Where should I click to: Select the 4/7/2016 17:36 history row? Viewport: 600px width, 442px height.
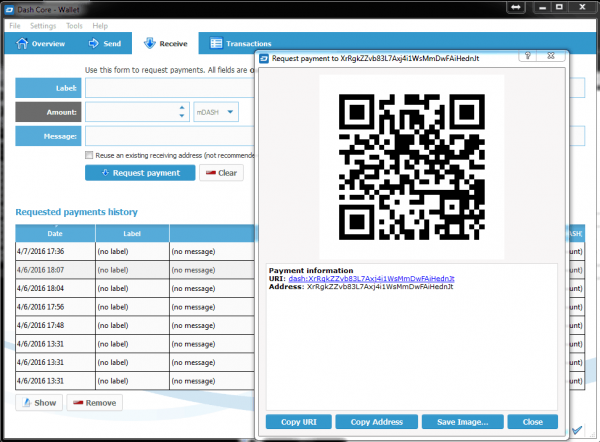[x=135, y=251]
